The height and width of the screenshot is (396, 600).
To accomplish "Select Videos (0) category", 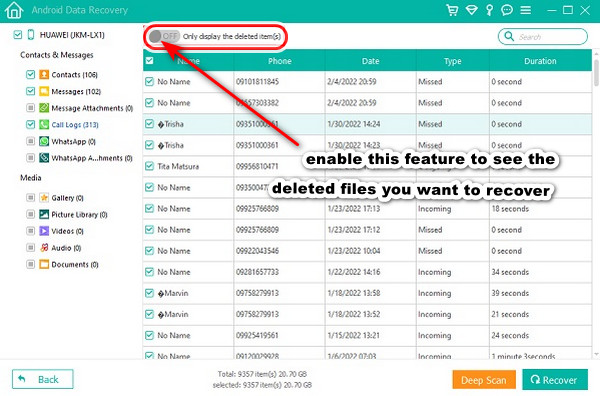I will 67,231.
